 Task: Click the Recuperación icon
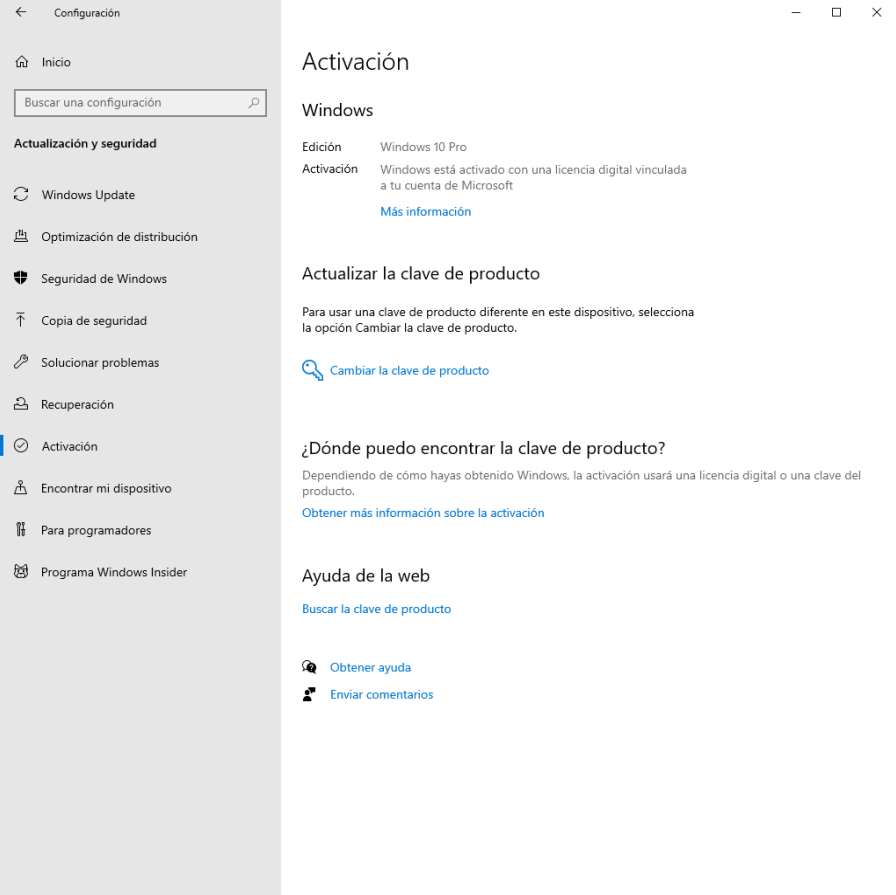click(x=21, y=404)
